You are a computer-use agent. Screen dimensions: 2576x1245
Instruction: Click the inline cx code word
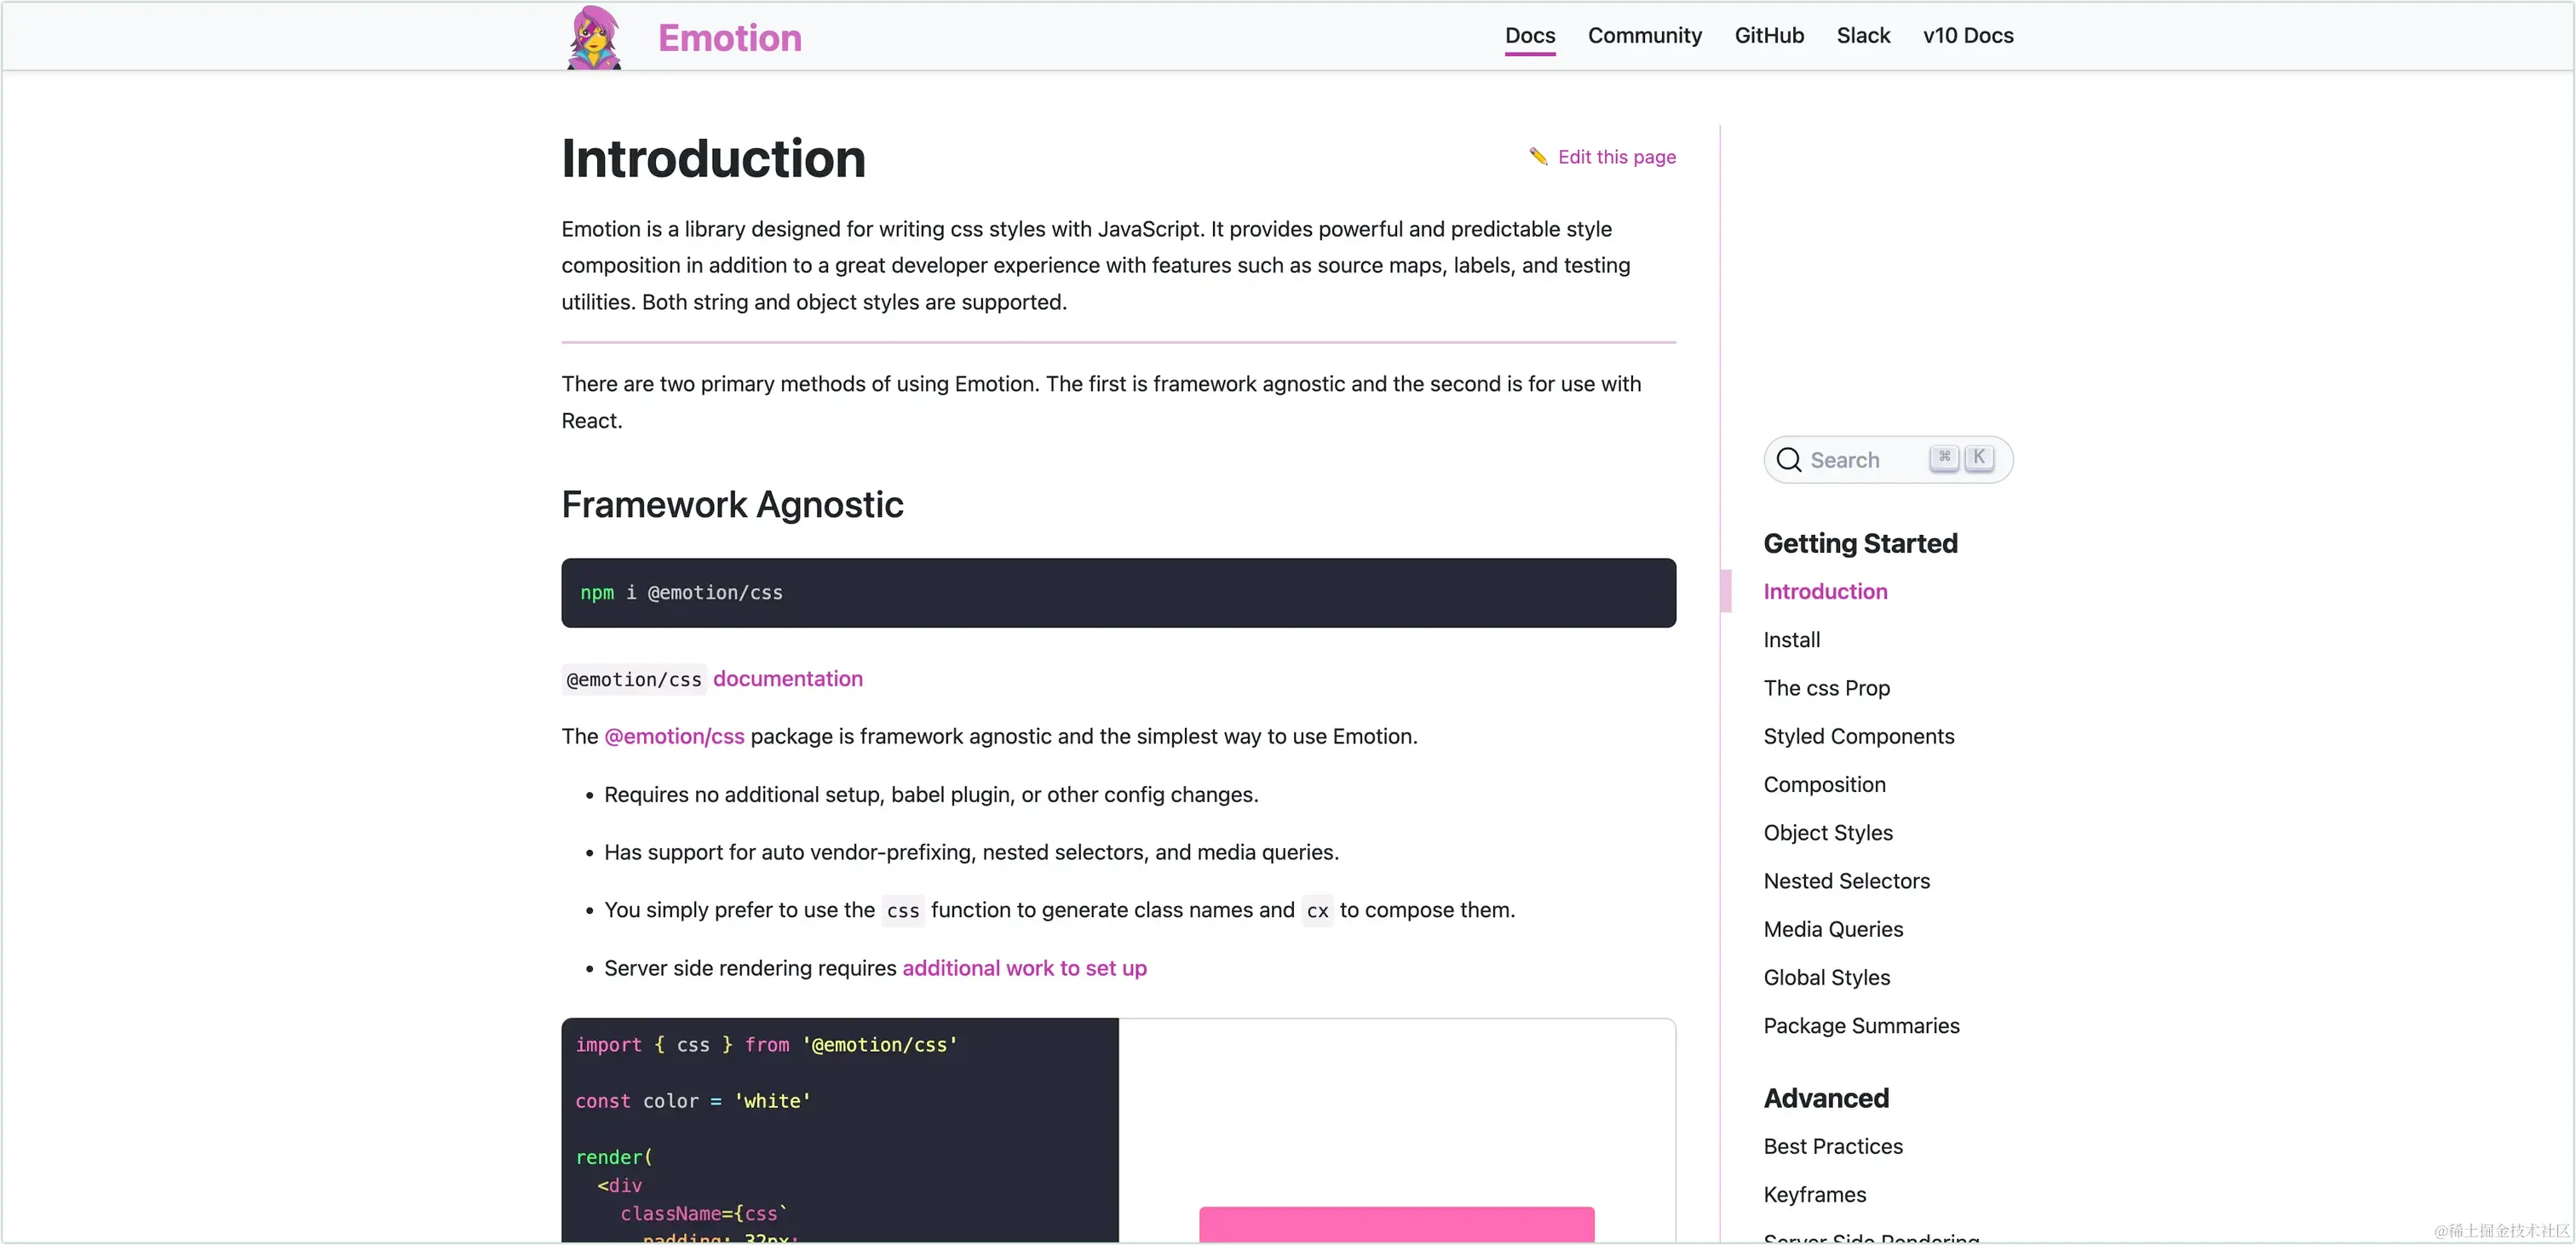click(x=1317, y=911)
